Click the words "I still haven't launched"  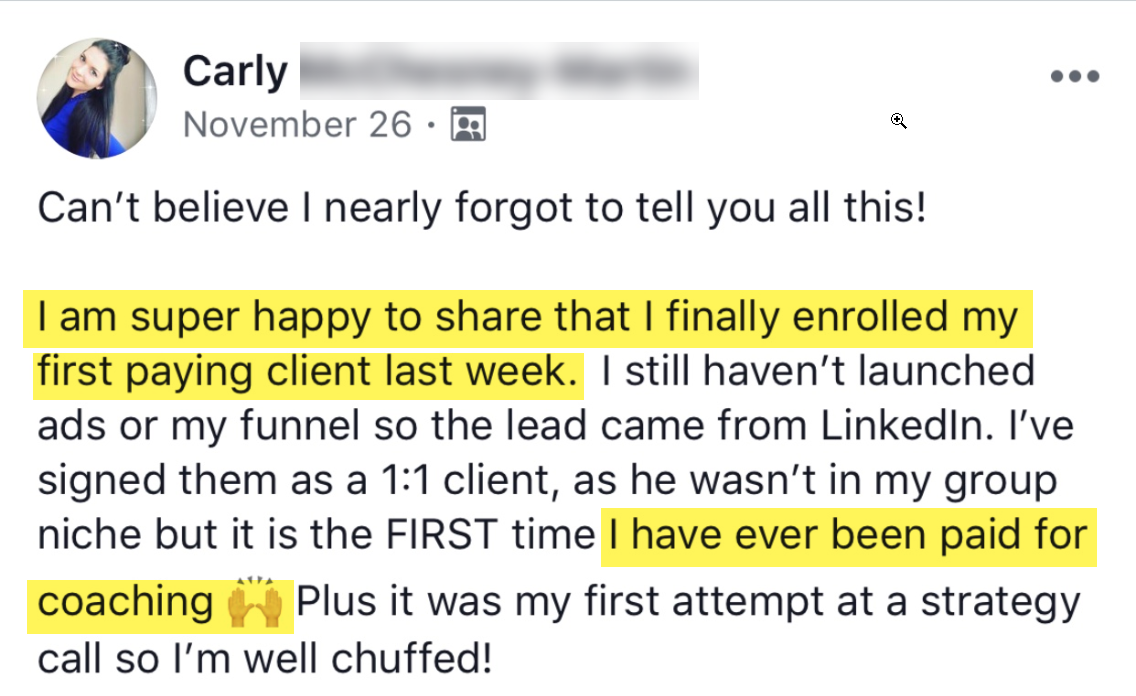click(815, 372)
